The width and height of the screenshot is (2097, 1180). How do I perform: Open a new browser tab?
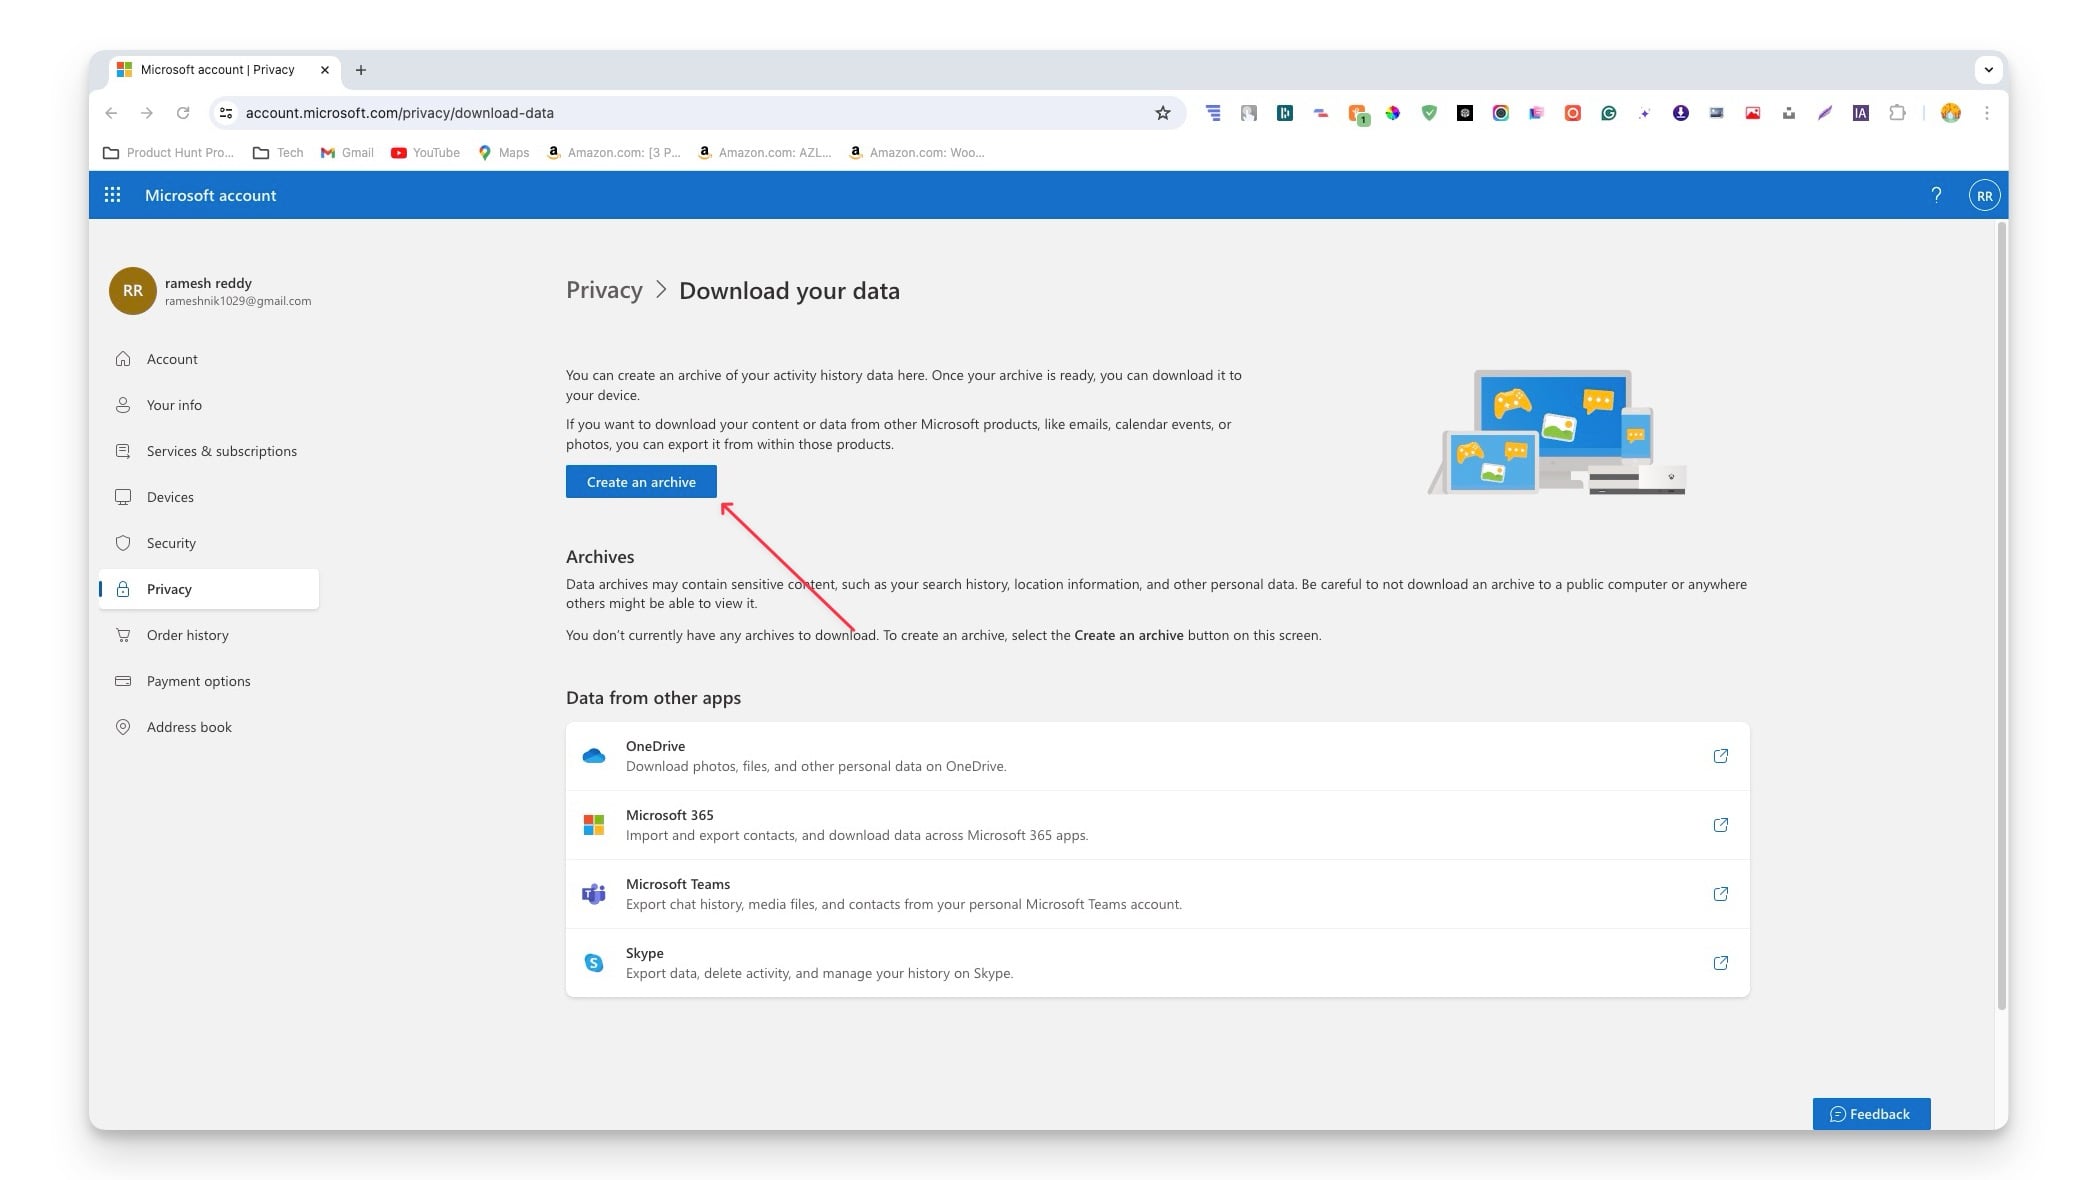(361, 70)
